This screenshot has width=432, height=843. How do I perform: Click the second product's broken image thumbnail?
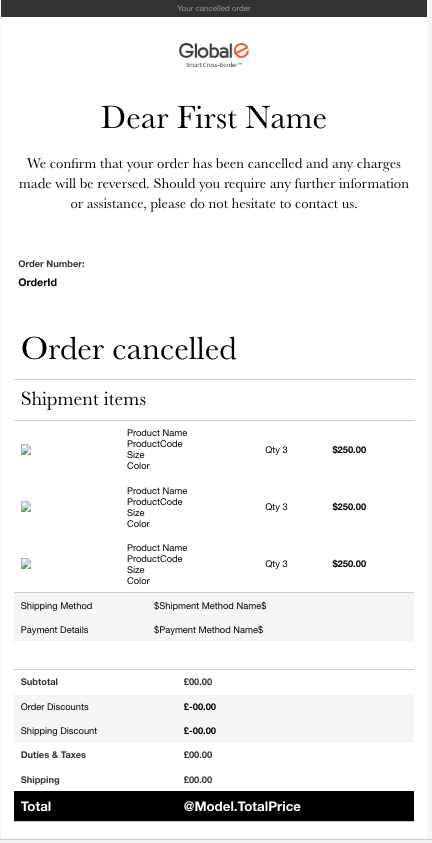26,506
